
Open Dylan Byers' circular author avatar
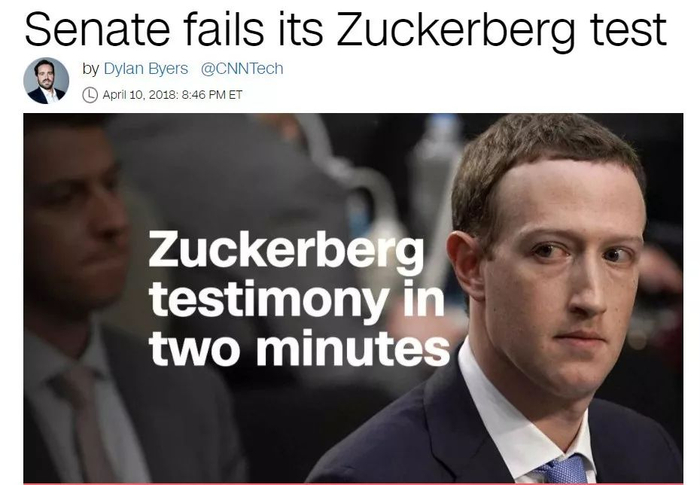[x=46, y=81]
